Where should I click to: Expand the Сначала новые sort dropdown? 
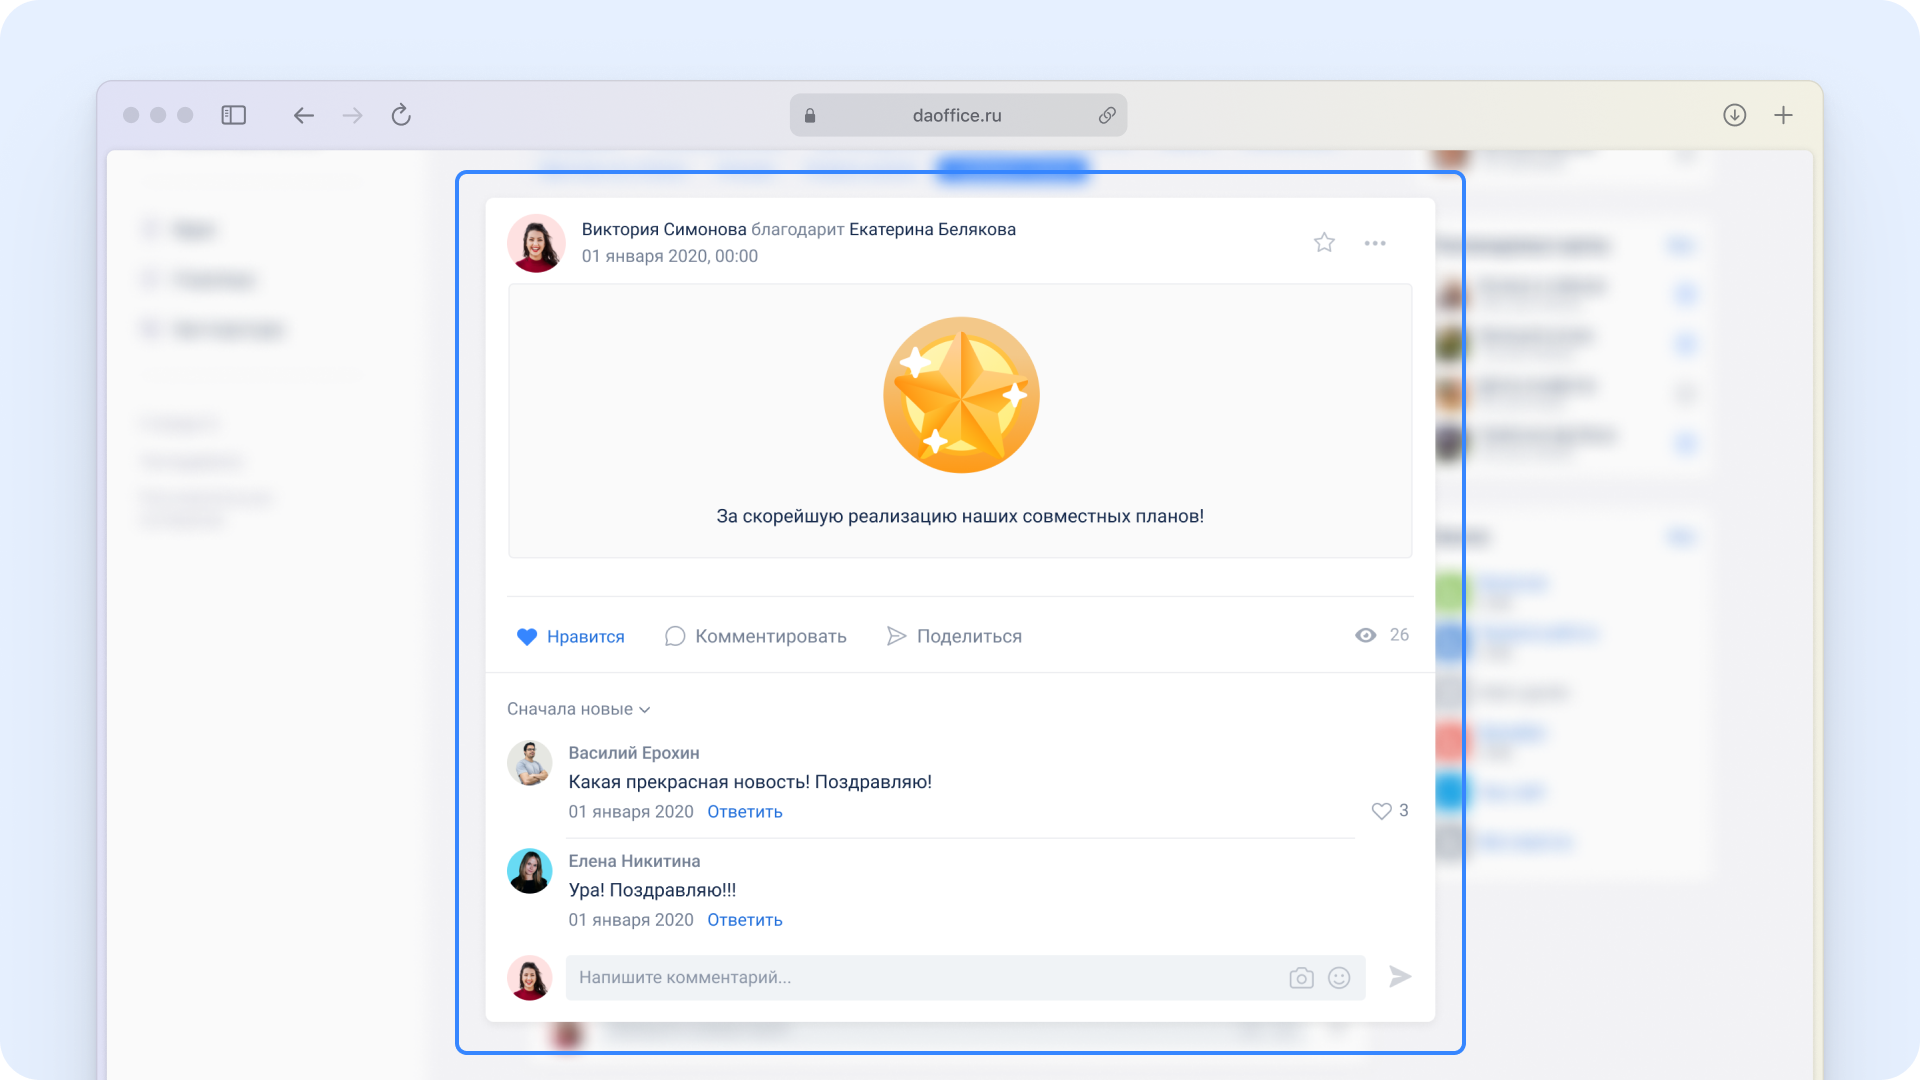578,709
